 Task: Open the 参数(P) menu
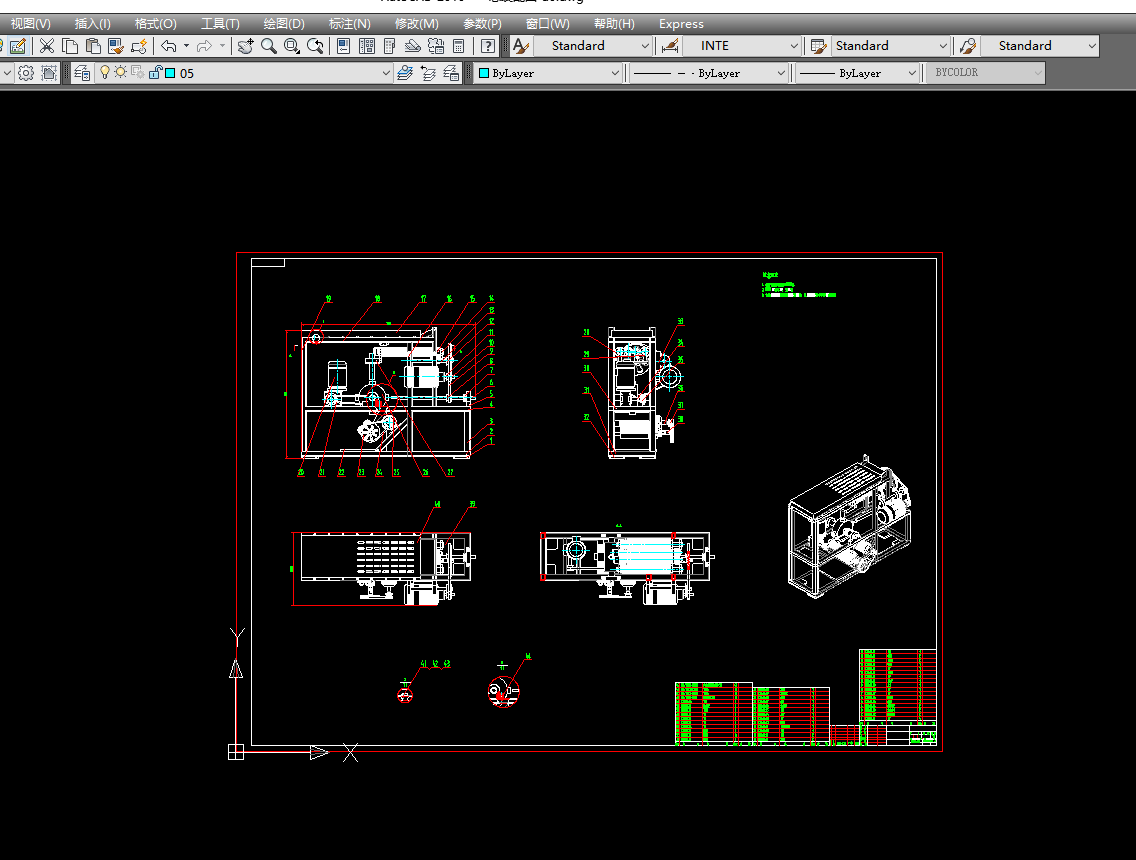(483, 24)
